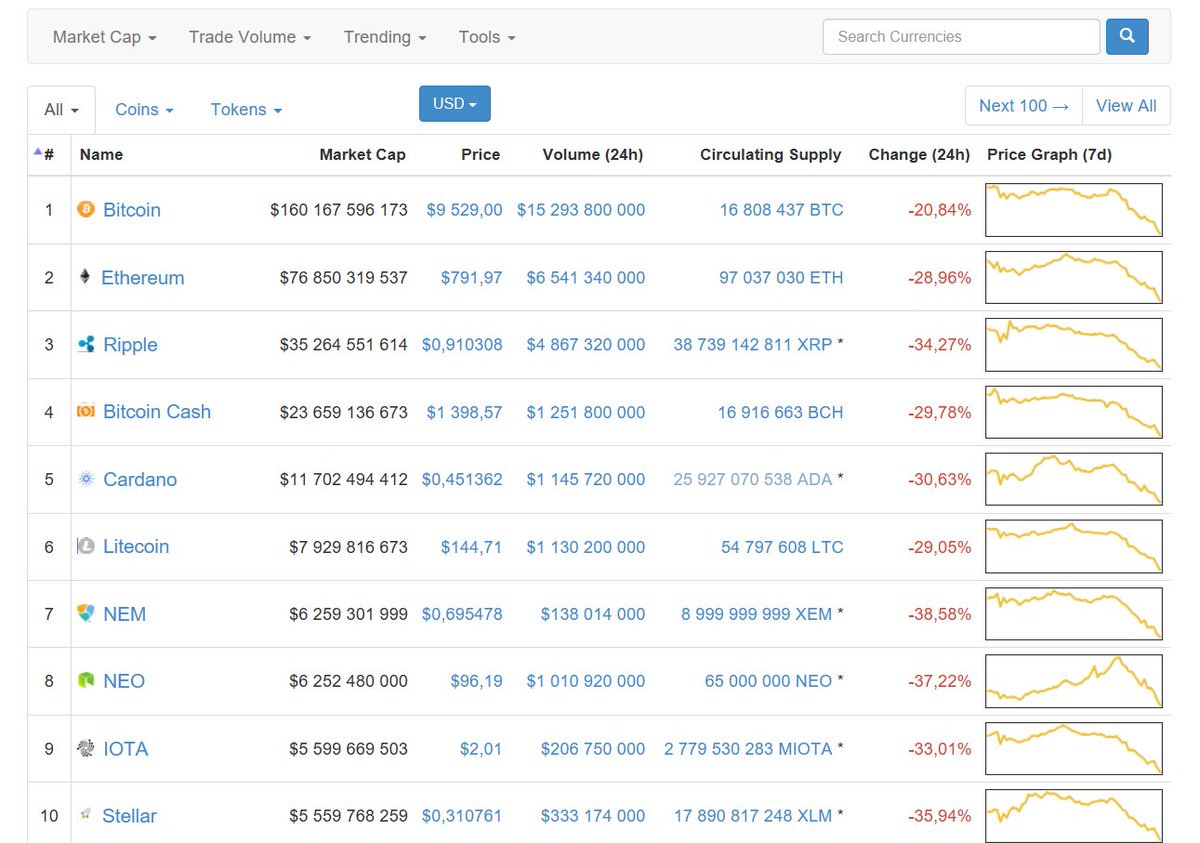
Task: Click NEO 7d price graph
Action: pyautogui.click(x=1073, y=681)
